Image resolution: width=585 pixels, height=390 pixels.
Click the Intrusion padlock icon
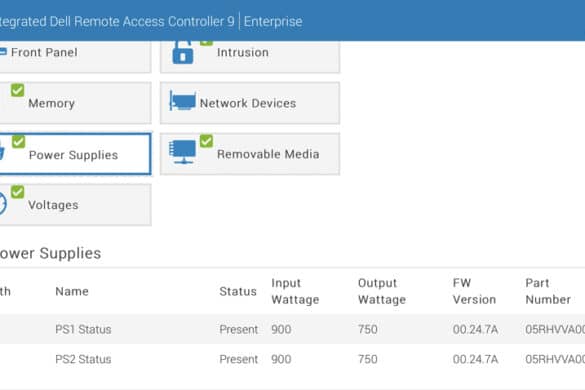pyautogui.click(x=183, y=53)
